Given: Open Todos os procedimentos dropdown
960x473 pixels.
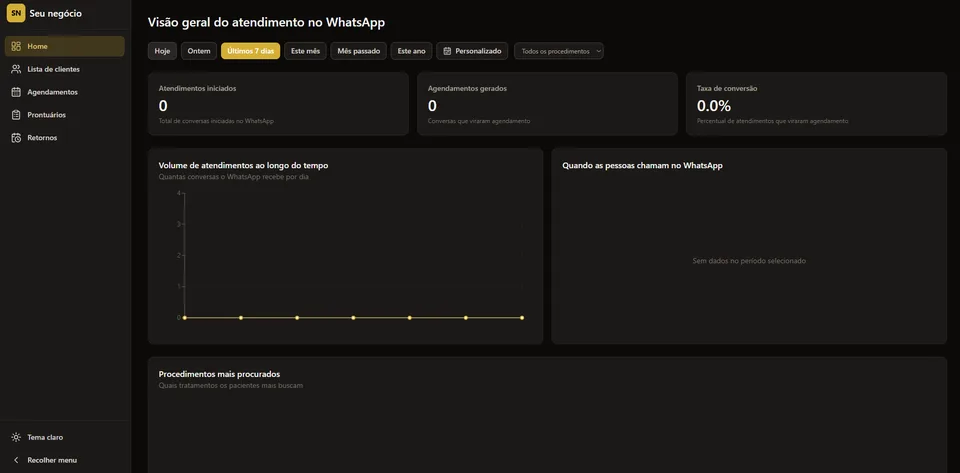Looking at the screenshot, I should [x=559, y=51].
